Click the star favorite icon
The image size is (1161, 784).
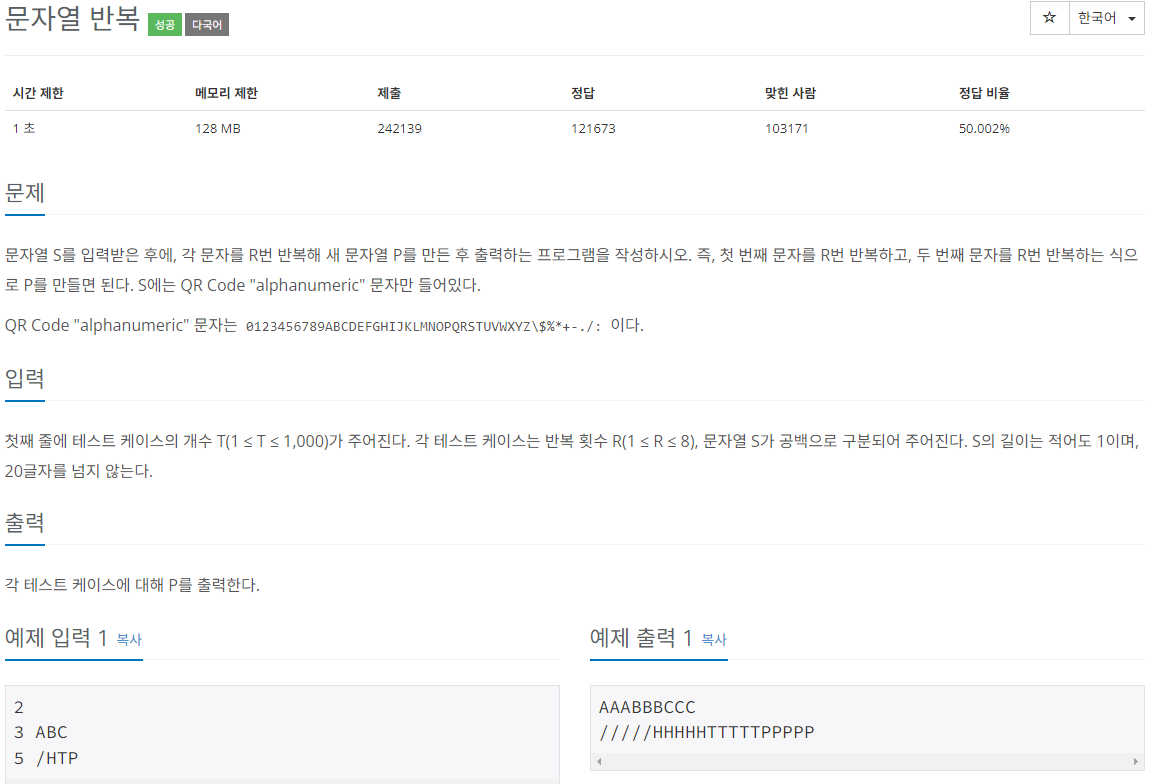coord(1049,18)
